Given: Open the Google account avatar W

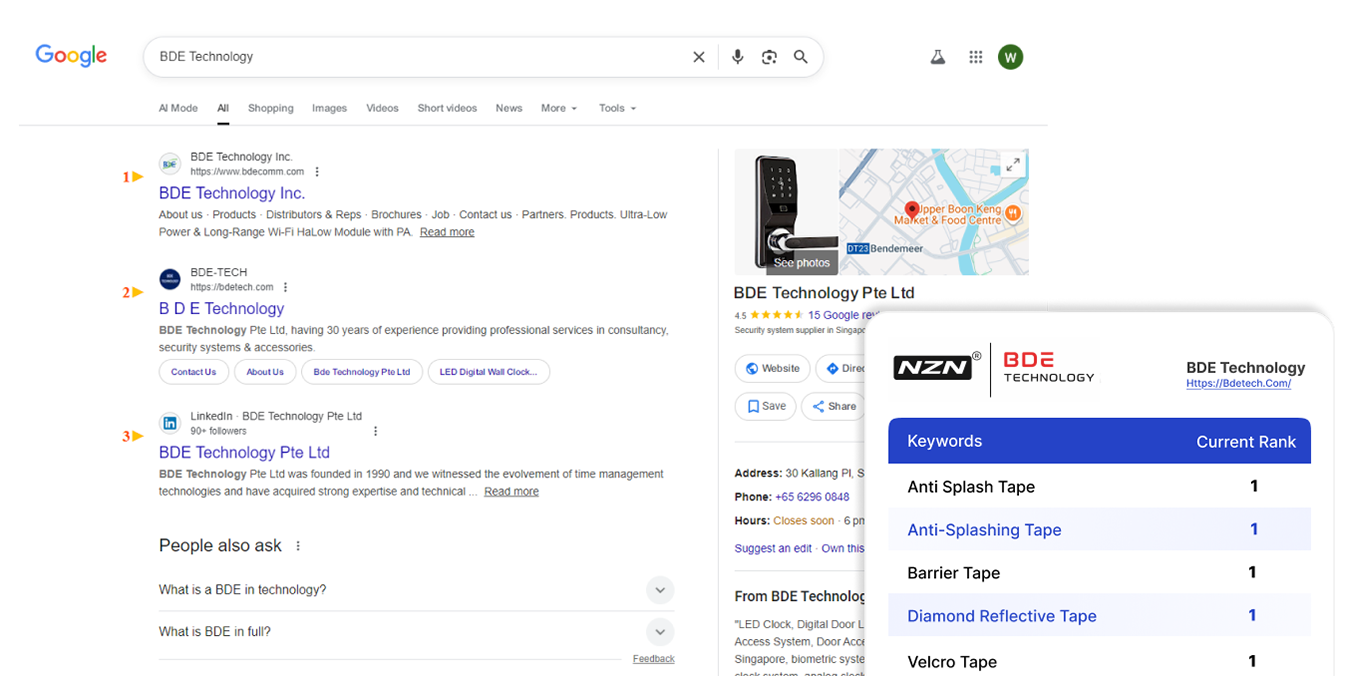Looking at the screenshot, I should coord(1010,57).
